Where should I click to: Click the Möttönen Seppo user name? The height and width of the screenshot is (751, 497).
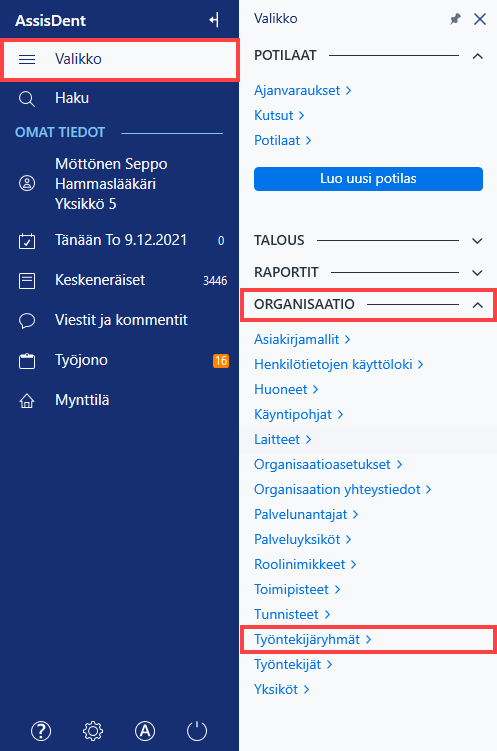pyautogui.click(x=111, y=164)
